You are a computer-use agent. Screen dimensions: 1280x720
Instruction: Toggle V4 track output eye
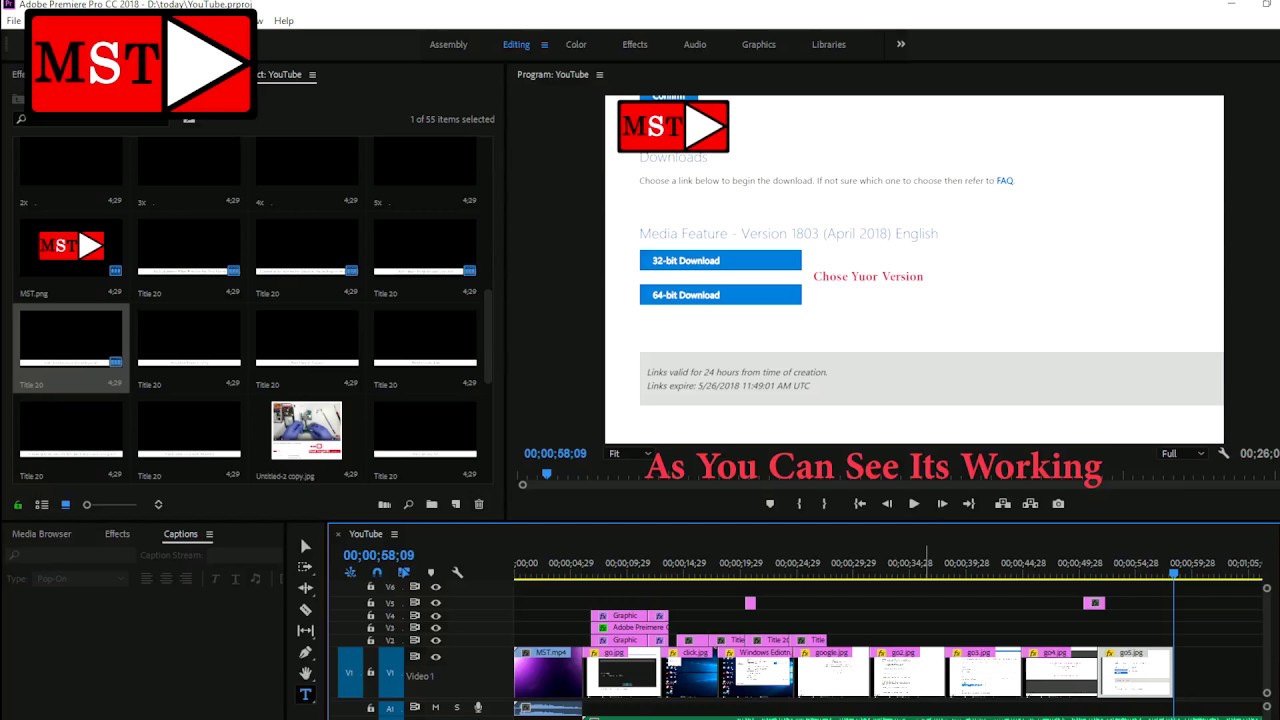[435, 616]
